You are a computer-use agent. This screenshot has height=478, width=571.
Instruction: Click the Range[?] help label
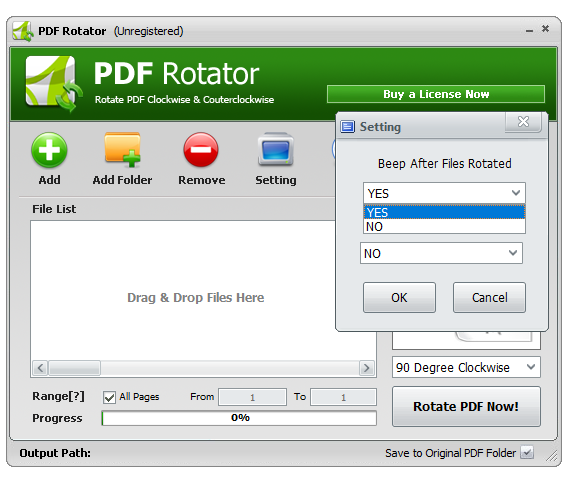pos(58,396)
